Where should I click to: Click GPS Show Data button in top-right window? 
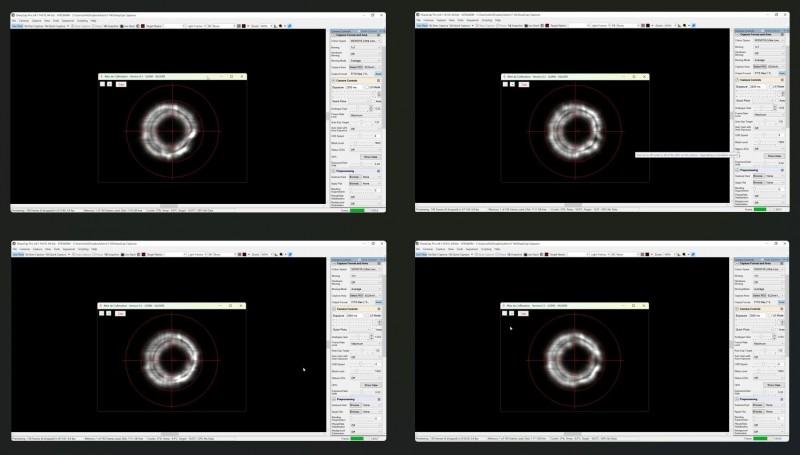[x=773, y=157]
